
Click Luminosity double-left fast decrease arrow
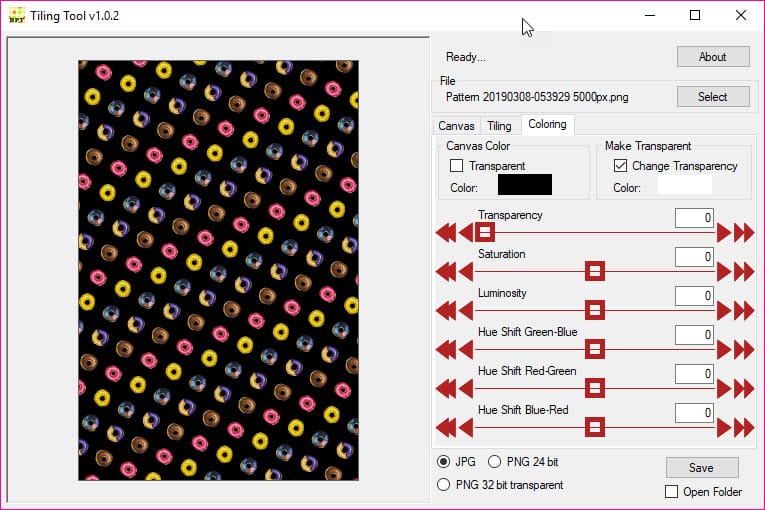(446, 311)
